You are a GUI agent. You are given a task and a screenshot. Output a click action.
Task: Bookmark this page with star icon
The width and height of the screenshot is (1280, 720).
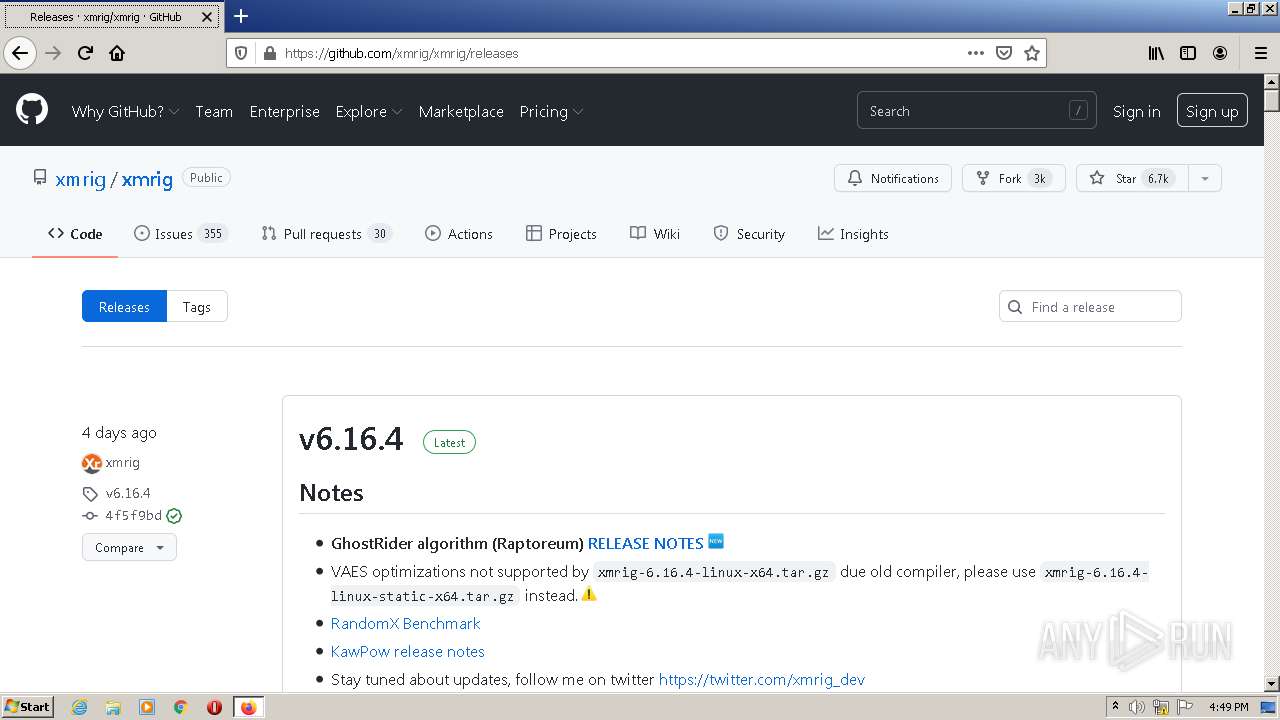[1032, 53]
